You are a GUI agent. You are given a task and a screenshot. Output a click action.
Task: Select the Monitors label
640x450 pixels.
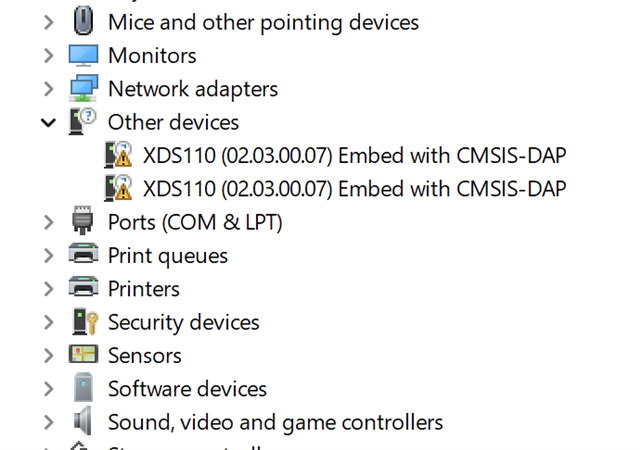152,55
